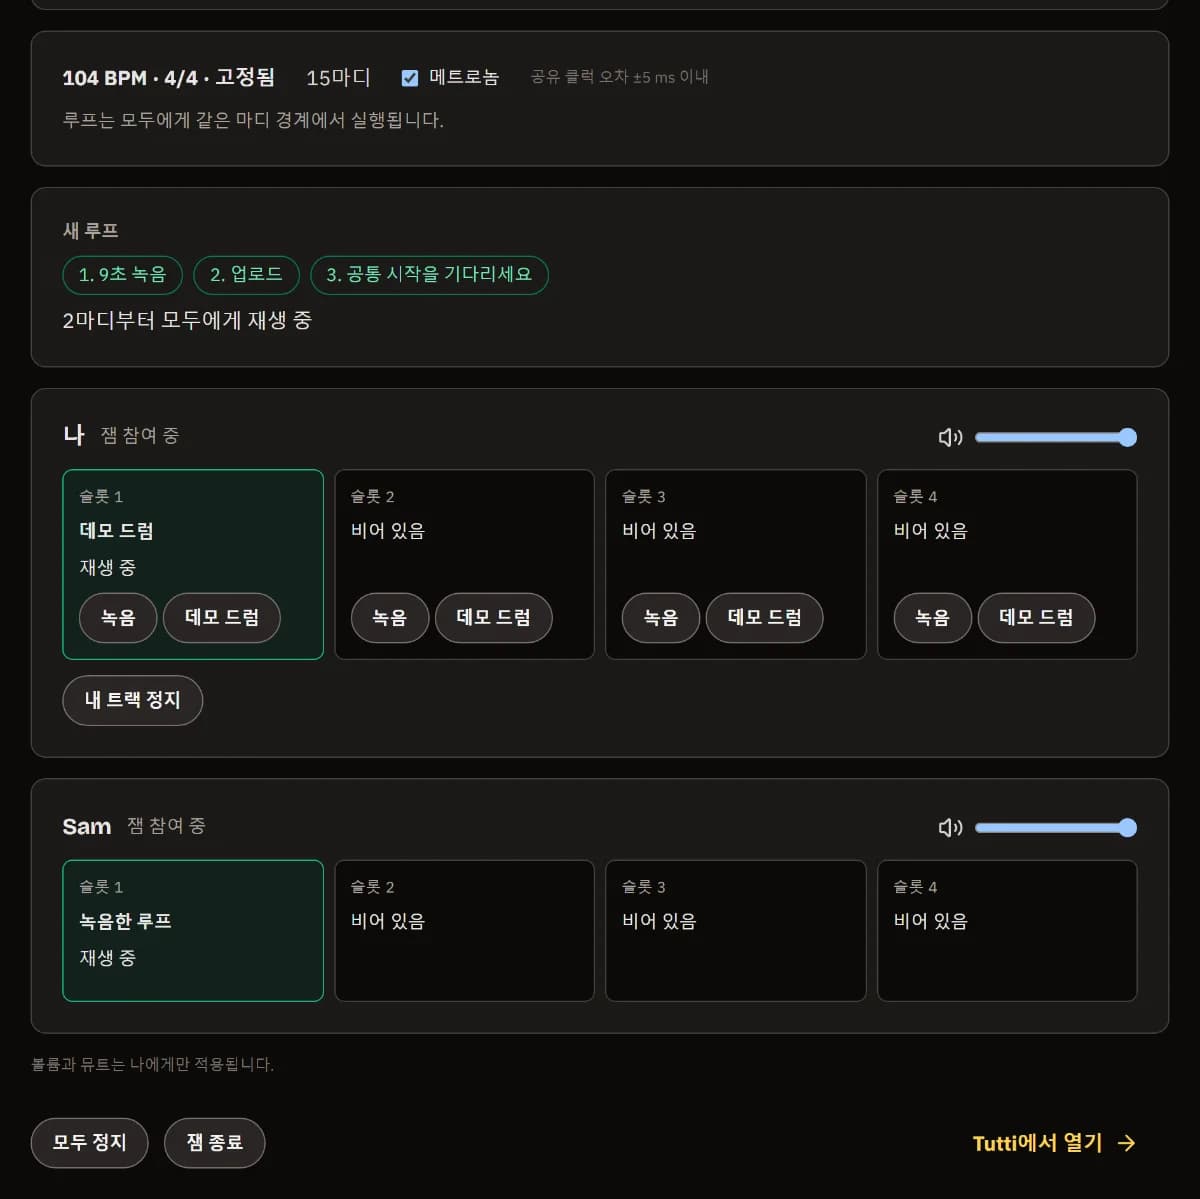Click the 새 루프 heading

[91, 231]
